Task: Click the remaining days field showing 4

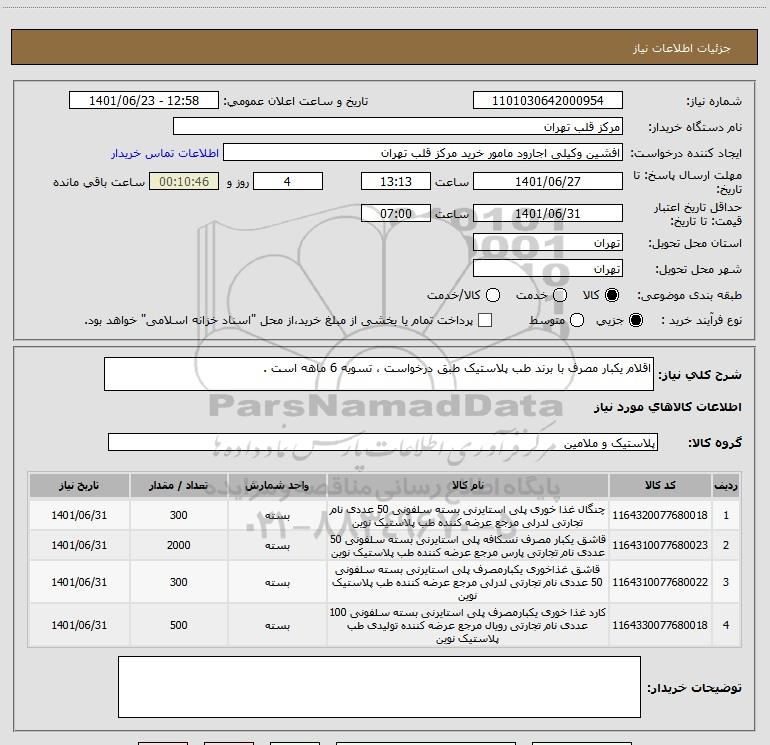Action: [x=288, y=181]
